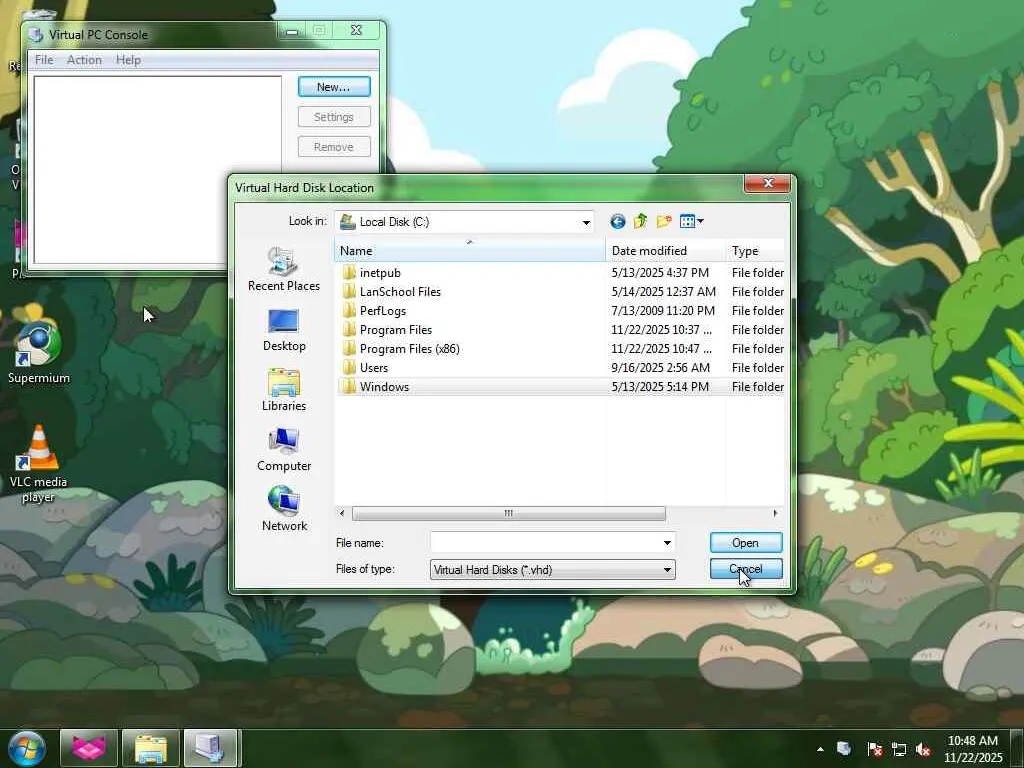The image size is (1024, 768).
Task: Open network tray icon
Action: 899,749
